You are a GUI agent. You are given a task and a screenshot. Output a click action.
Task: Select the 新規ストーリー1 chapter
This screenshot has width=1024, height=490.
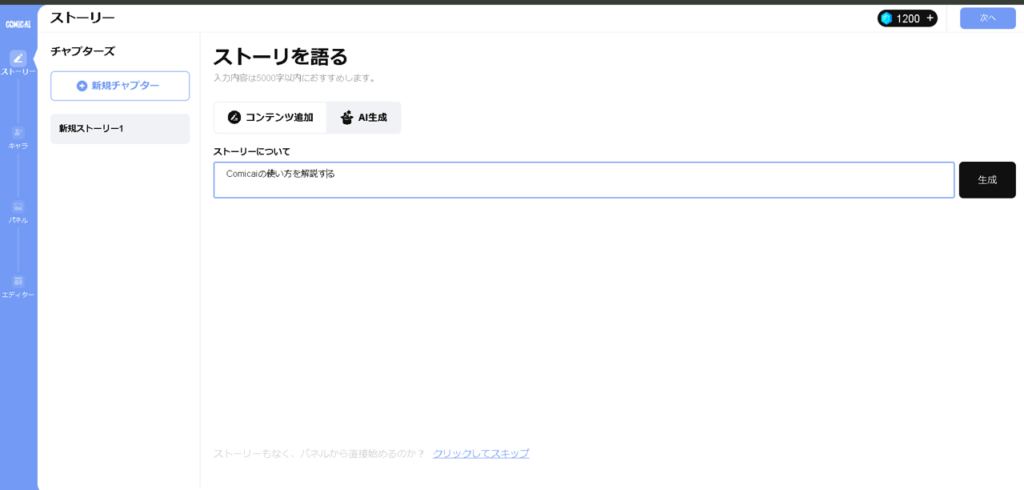tap(120, 128)
